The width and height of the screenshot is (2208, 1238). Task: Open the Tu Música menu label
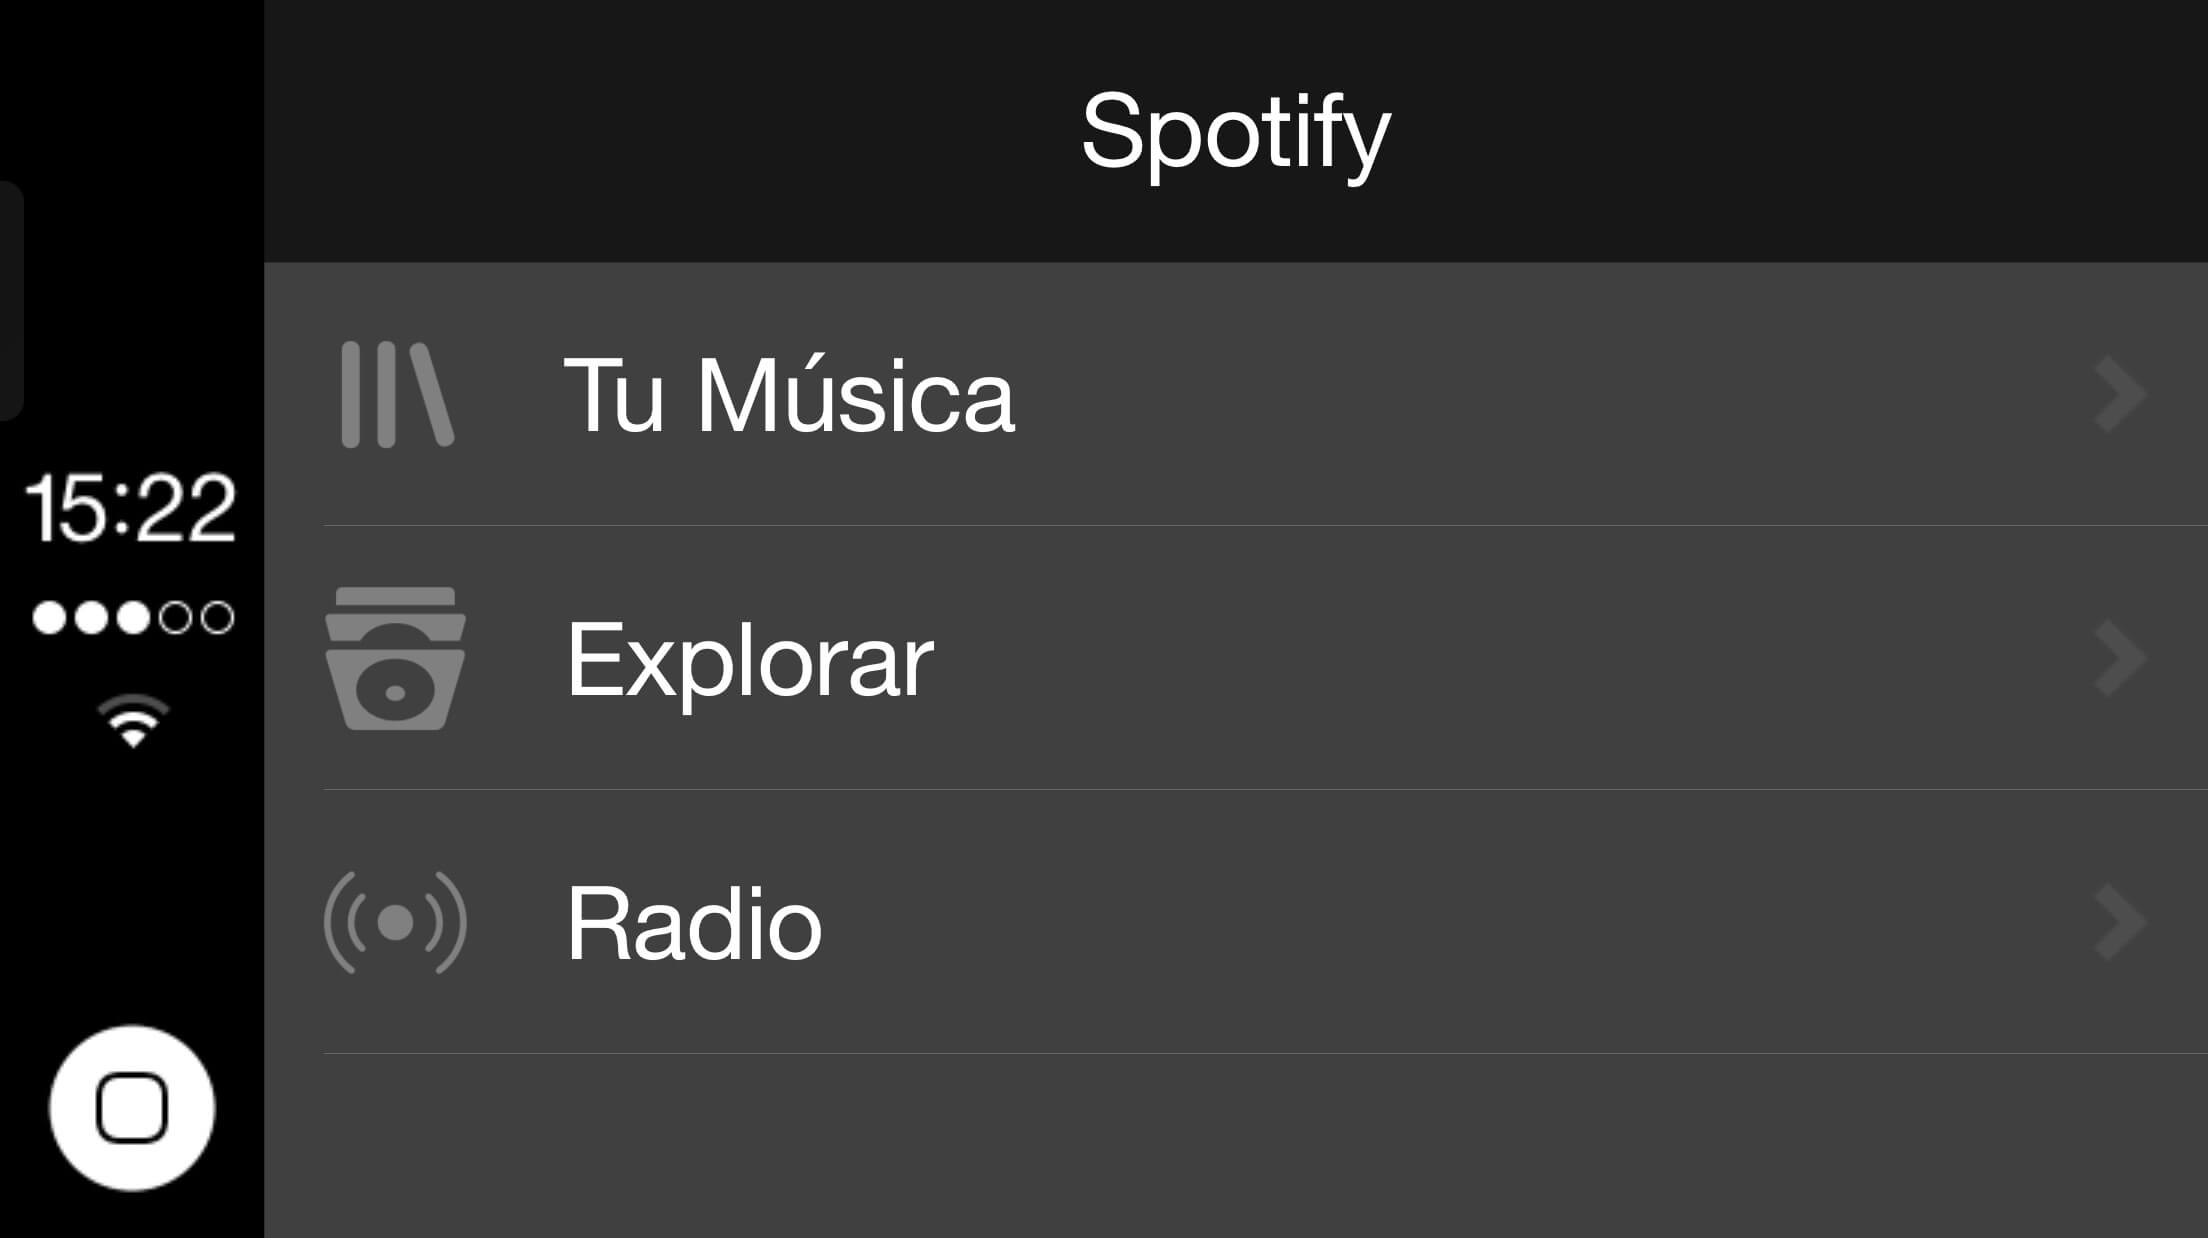[789, 396]
